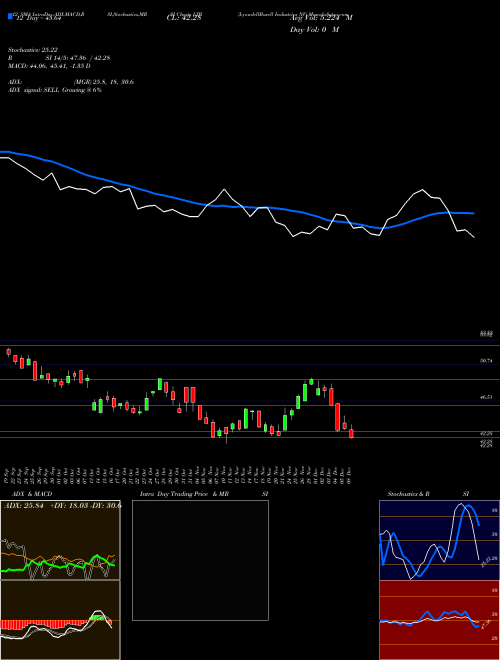The width and height of the screenshot is (500, 660).
Task: Click the 'ADX signal: SELL Growing @ 6%' text
Action: pyautogui.click(x=55, y=90)
